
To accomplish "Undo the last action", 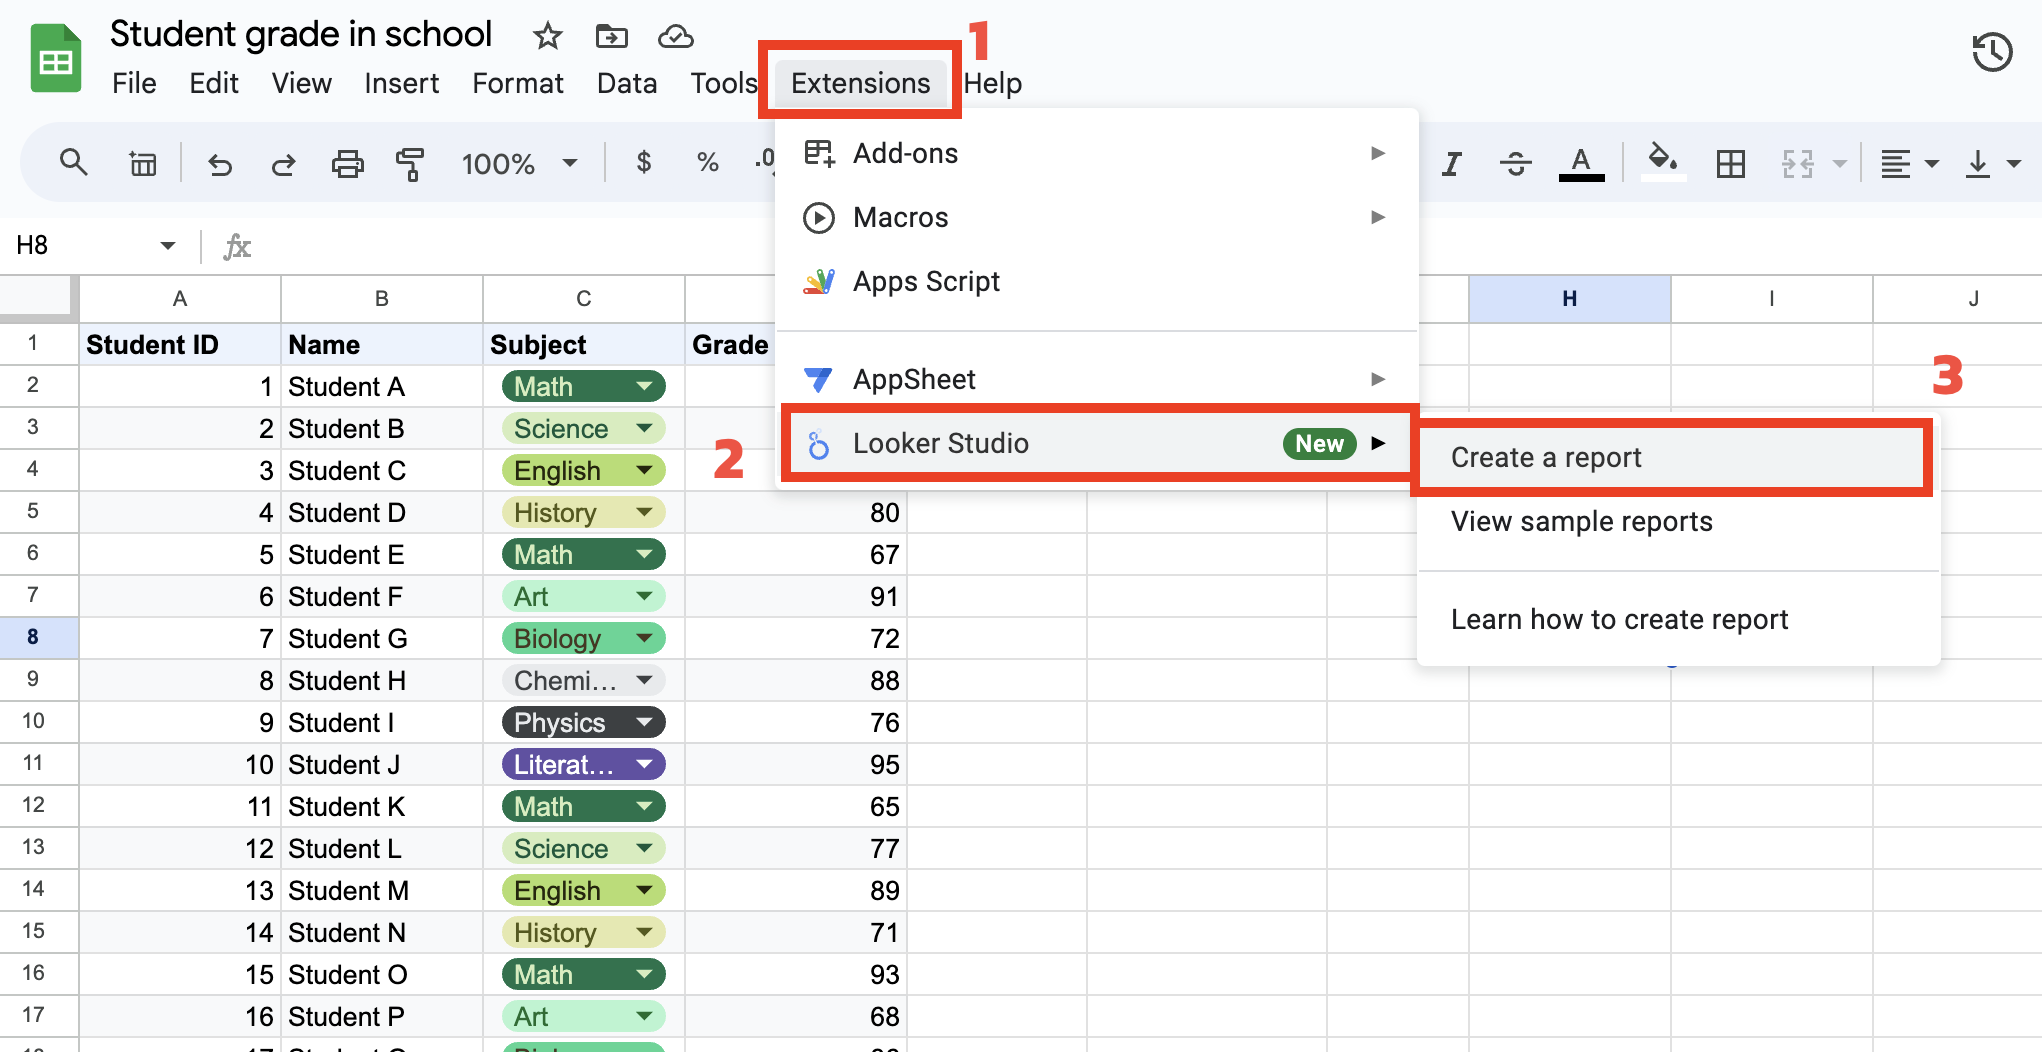I will coord(221,162).
